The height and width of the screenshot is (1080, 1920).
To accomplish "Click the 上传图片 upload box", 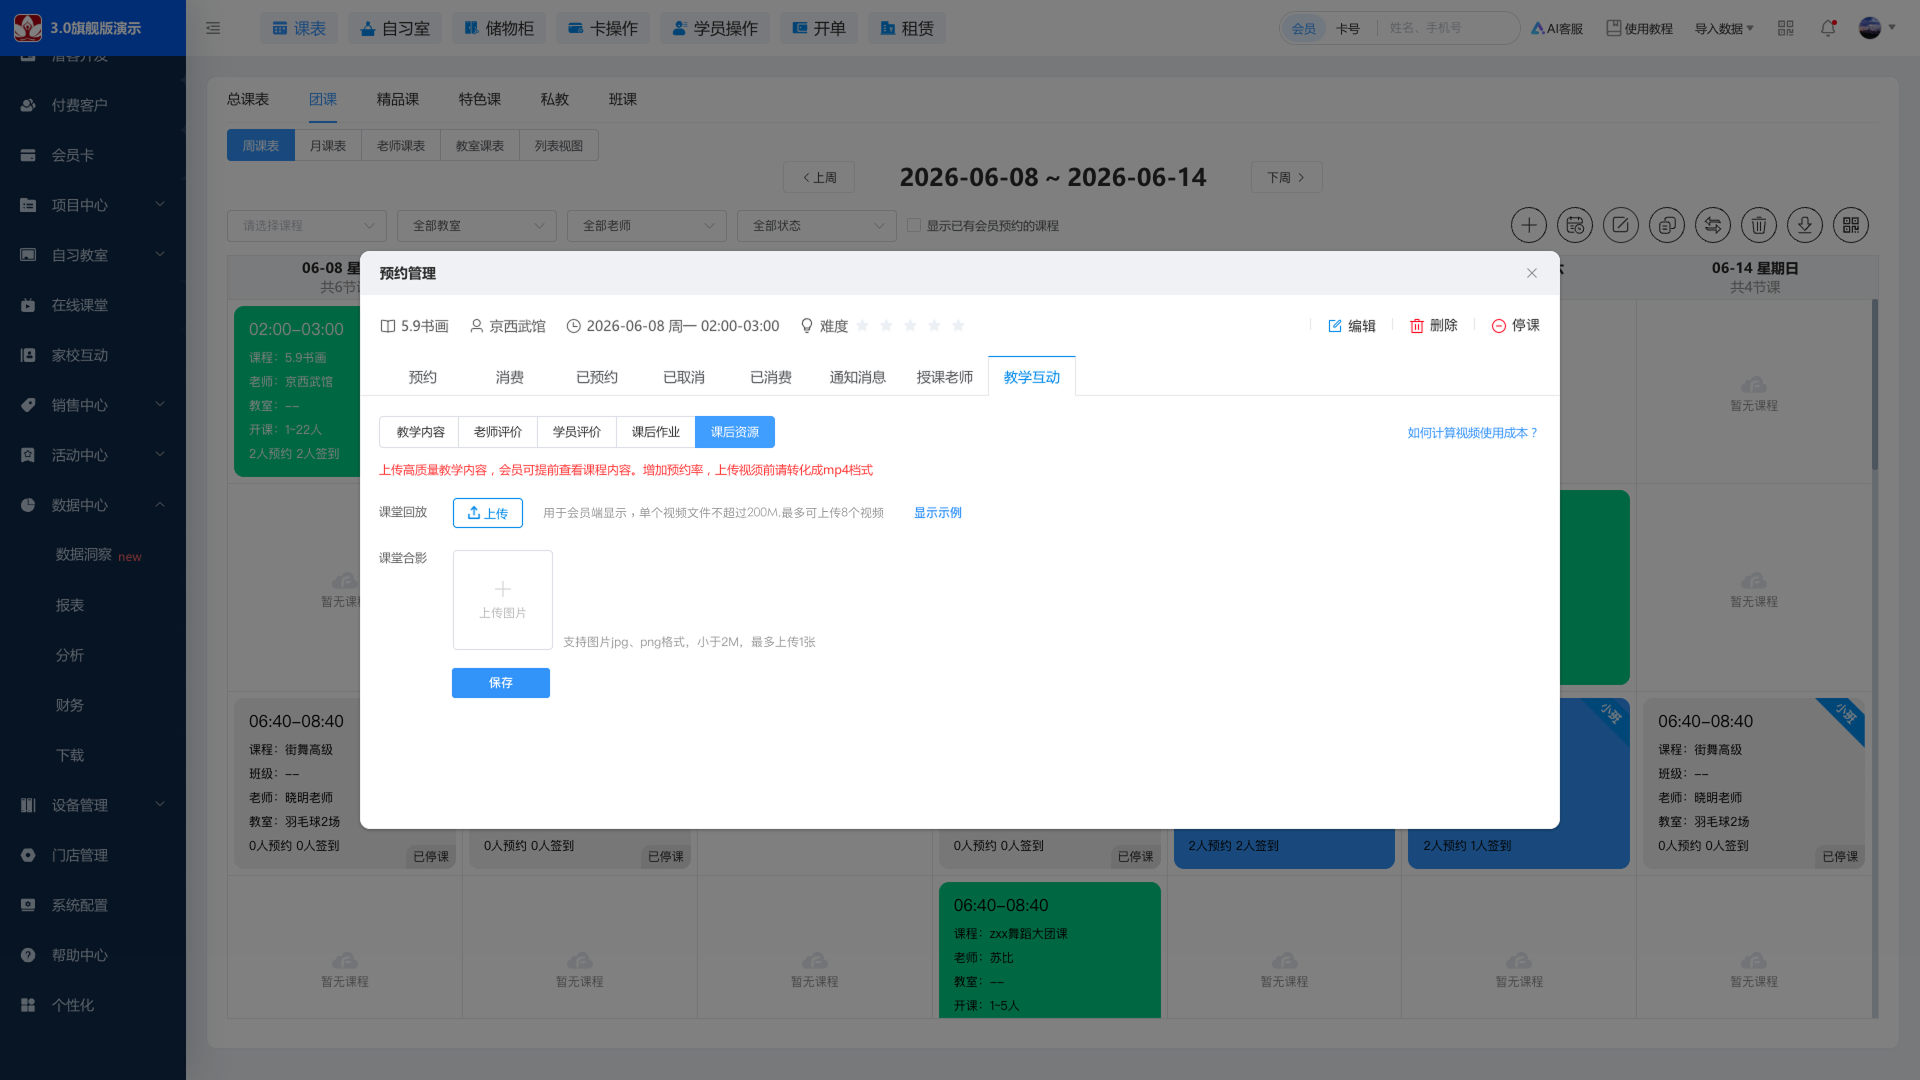I will 503,600.
